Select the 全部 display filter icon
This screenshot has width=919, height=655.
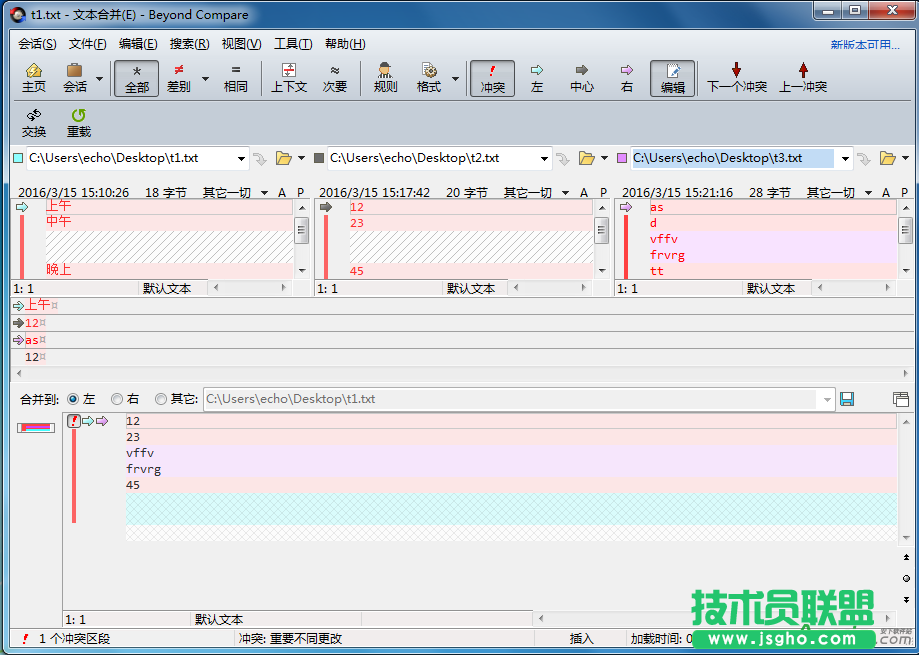click(x=135, y=78)
